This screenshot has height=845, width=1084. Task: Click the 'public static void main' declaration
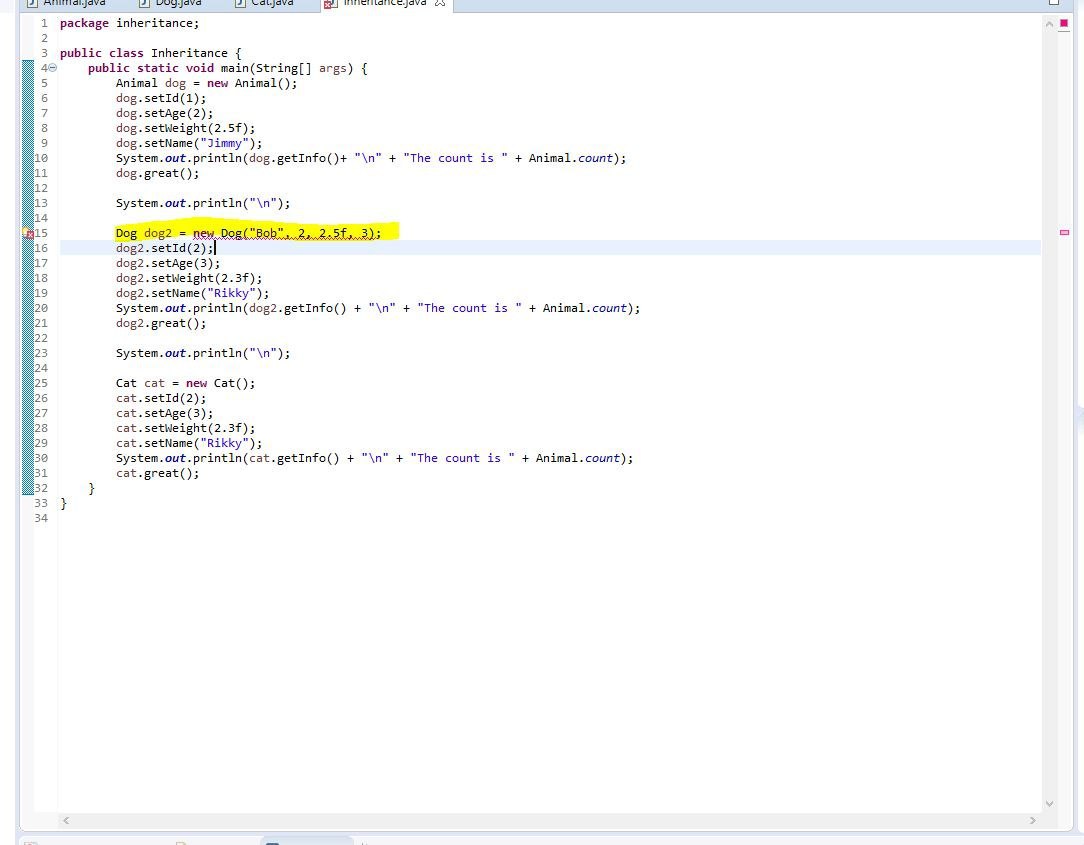[x=227, y=68]
